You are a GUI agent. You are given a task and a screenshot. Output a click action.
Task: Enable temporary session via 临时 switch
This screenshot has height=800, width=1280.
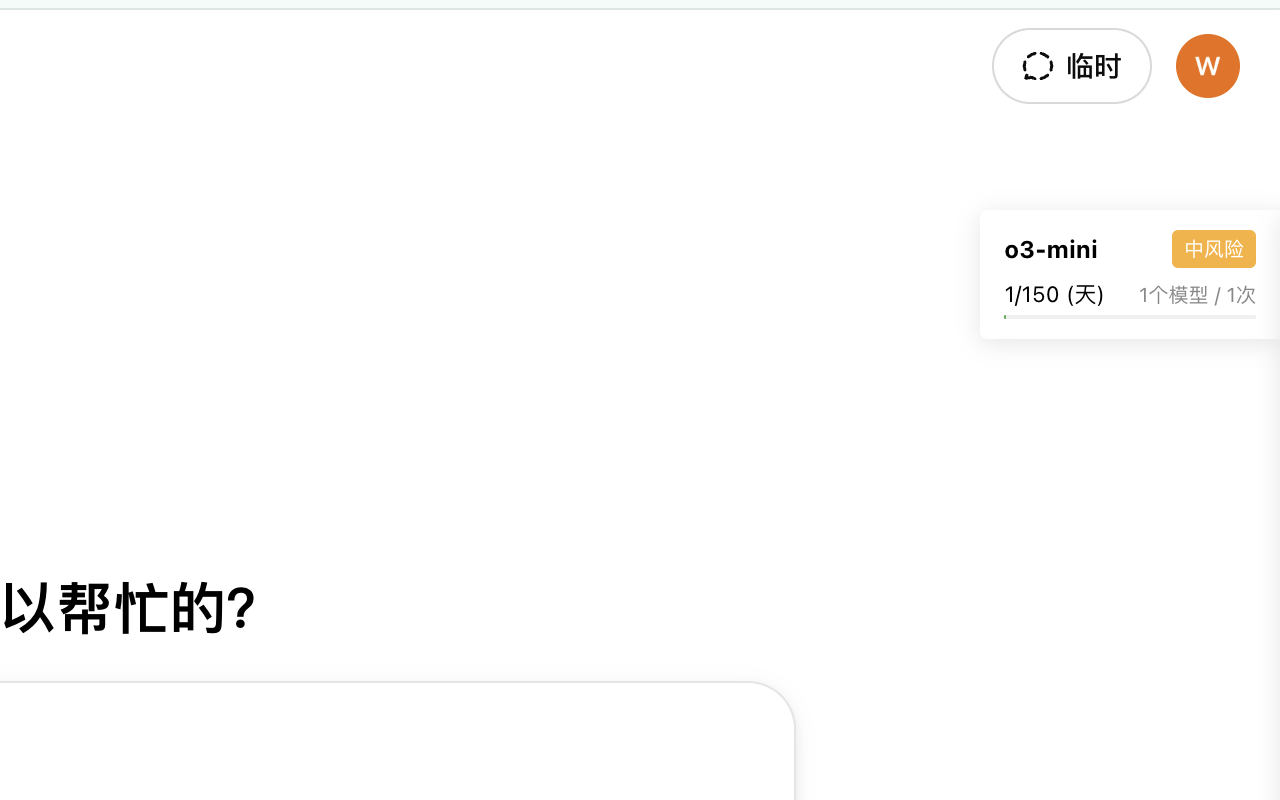click(x=1071, y=65)
